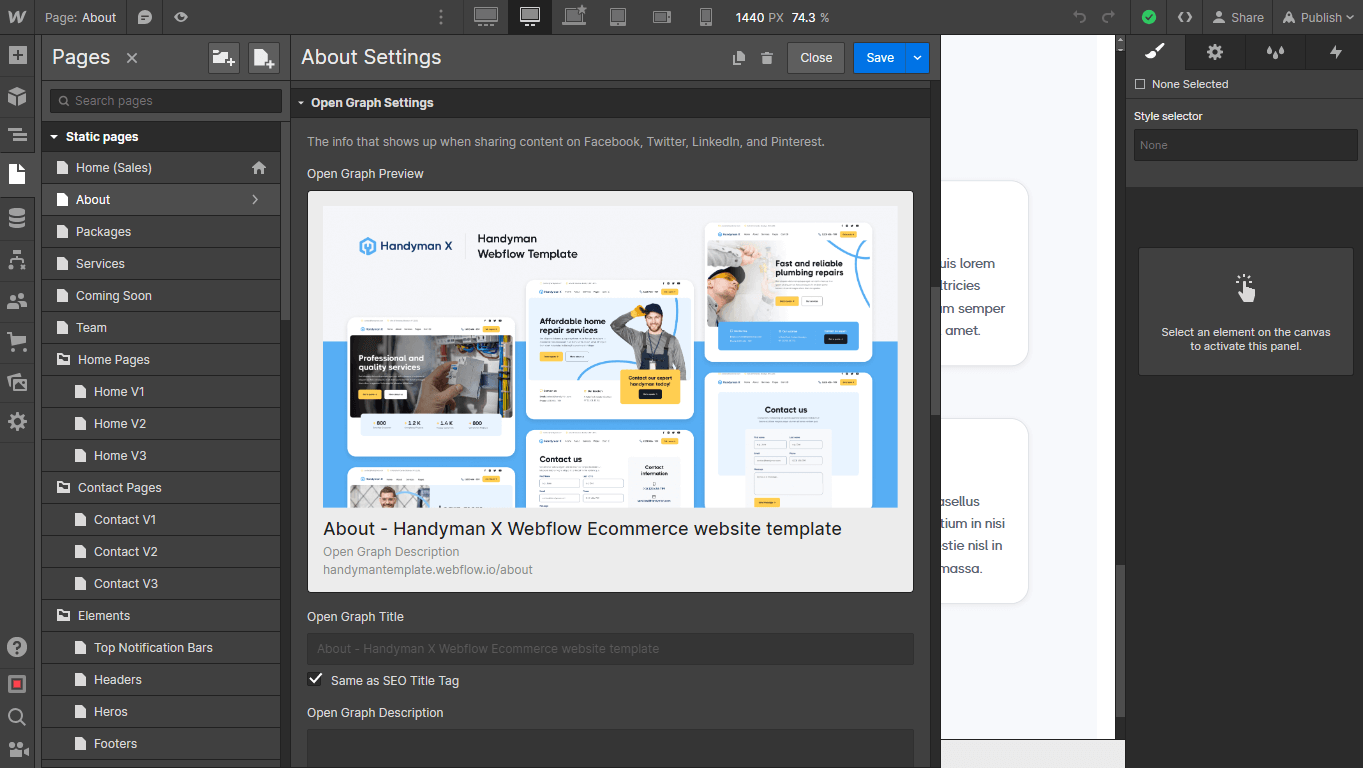Open the Save button dropdown arrow
The height and width of the screenshot is (768, 1363).
pyautogui.click(x=917, y=58)
